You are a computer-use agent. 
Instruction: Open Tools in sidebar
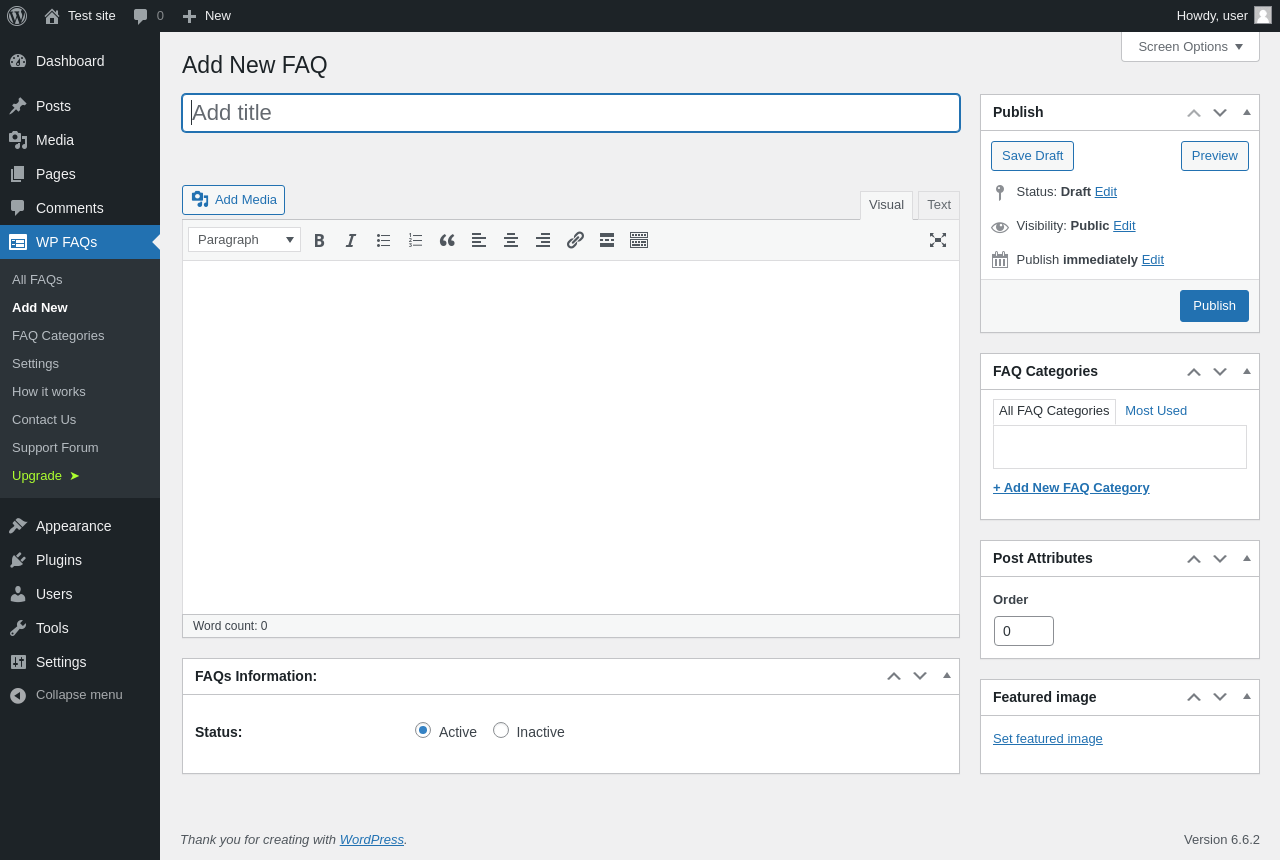[x=80, y=628]
